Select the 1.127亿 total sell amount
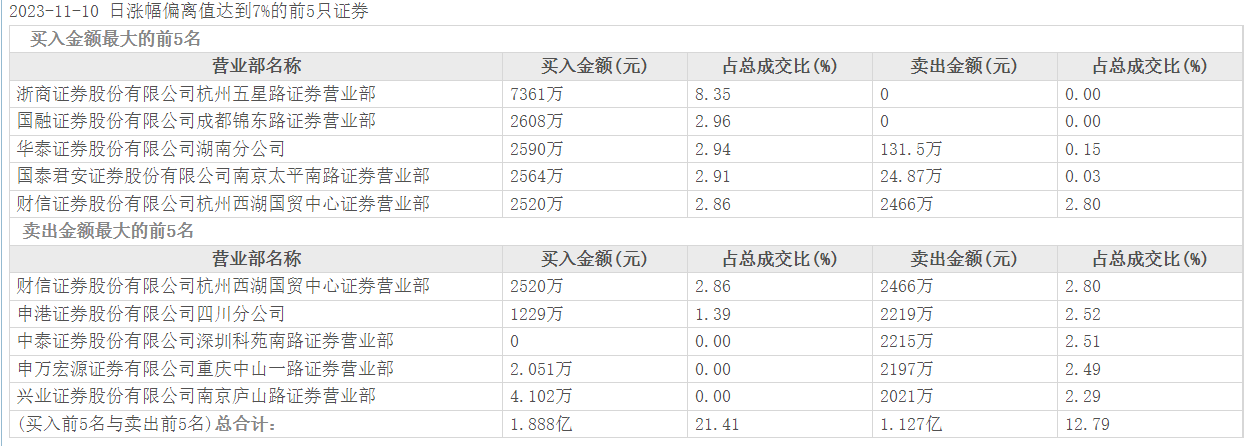 pos(911,424)
